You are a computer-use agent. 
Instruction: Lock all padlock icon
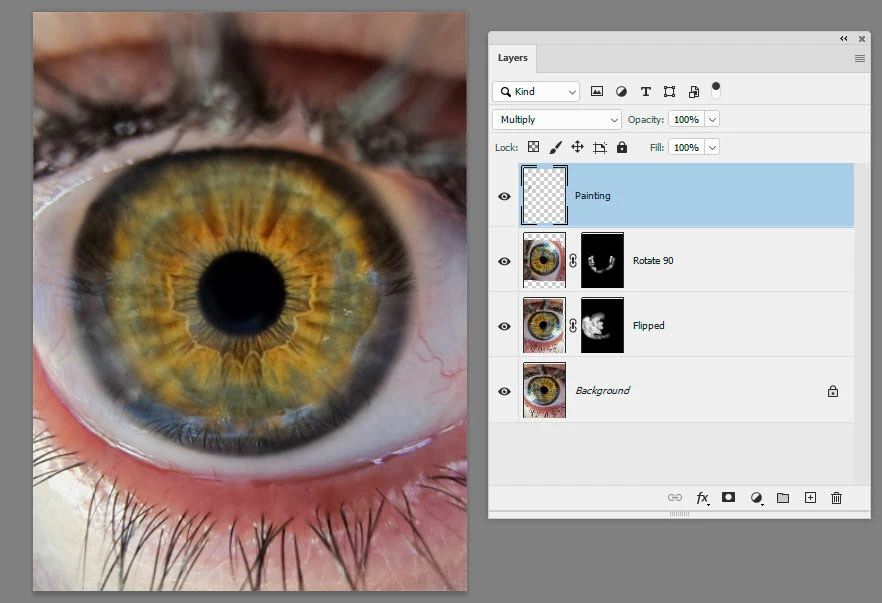click(622, 147)
